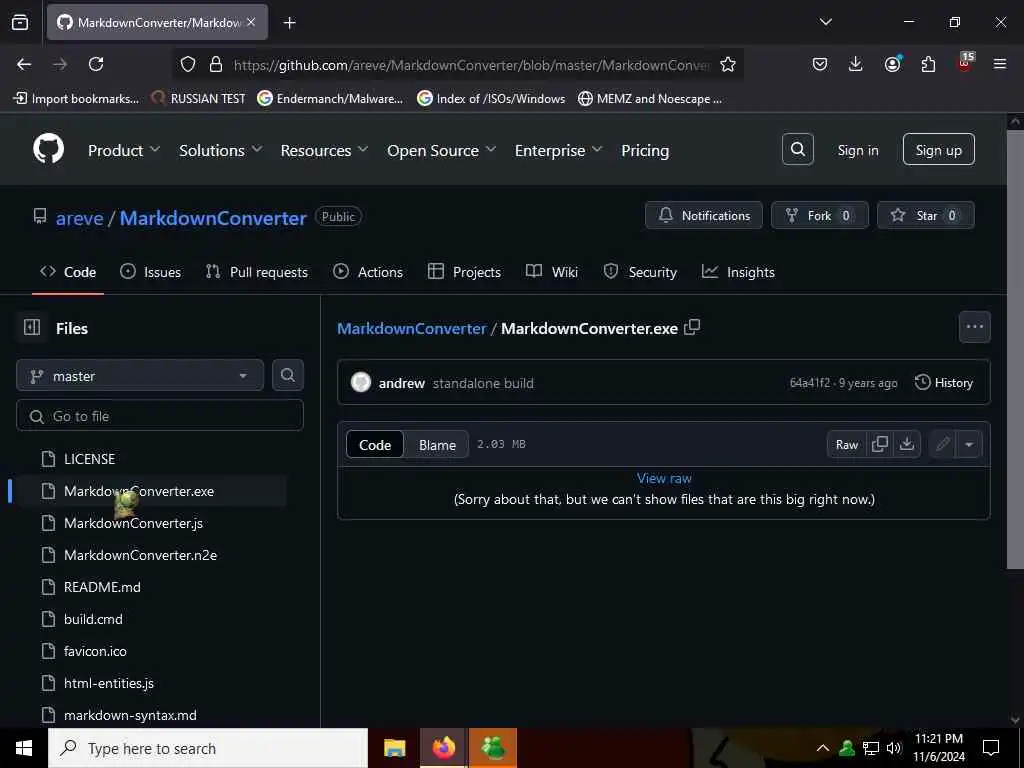
Task: Select the Code view toggle button
Action: click(x=375, y=444)
